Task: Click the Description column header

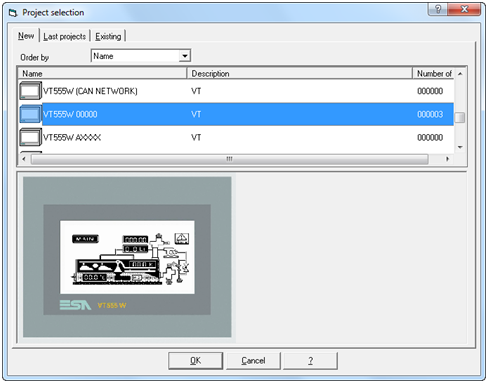Action: point(300,73)
